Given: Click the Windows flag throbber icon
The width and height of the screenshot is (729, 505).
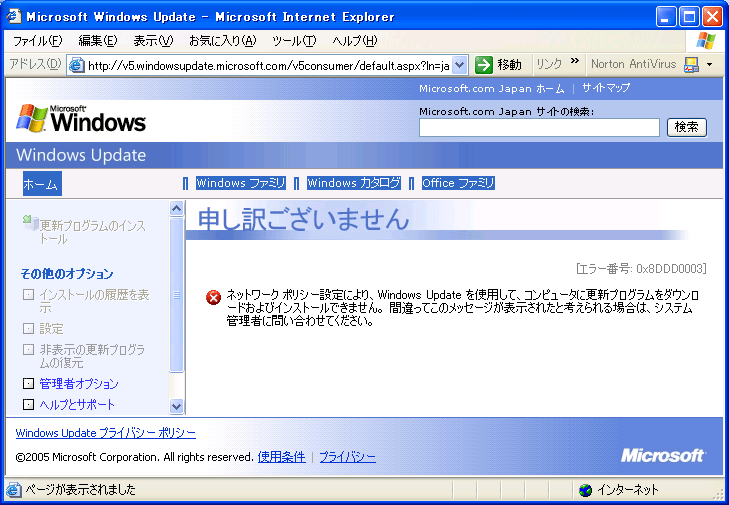Looking at the screenshot, I should (706, 41).
